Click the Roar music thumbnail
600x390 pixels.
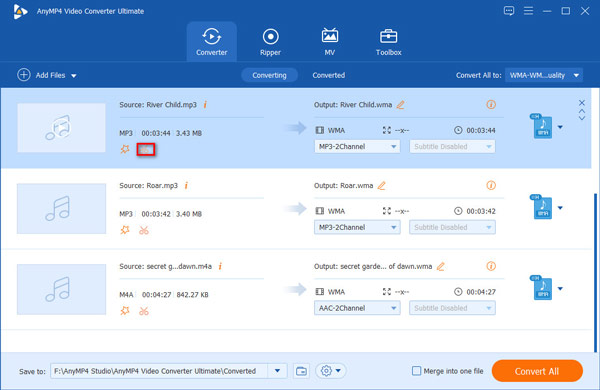click(x=61, y=209)
